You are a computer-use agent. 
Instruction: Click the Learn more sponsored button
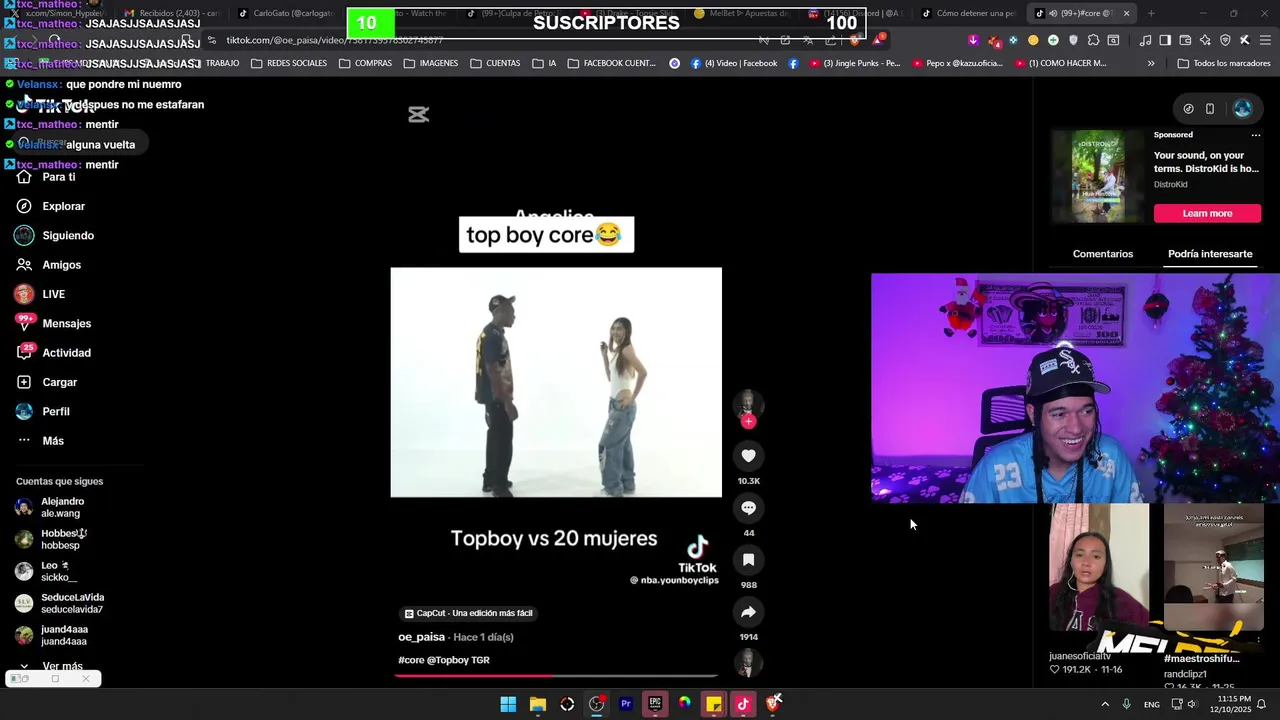coord(1207,213)
